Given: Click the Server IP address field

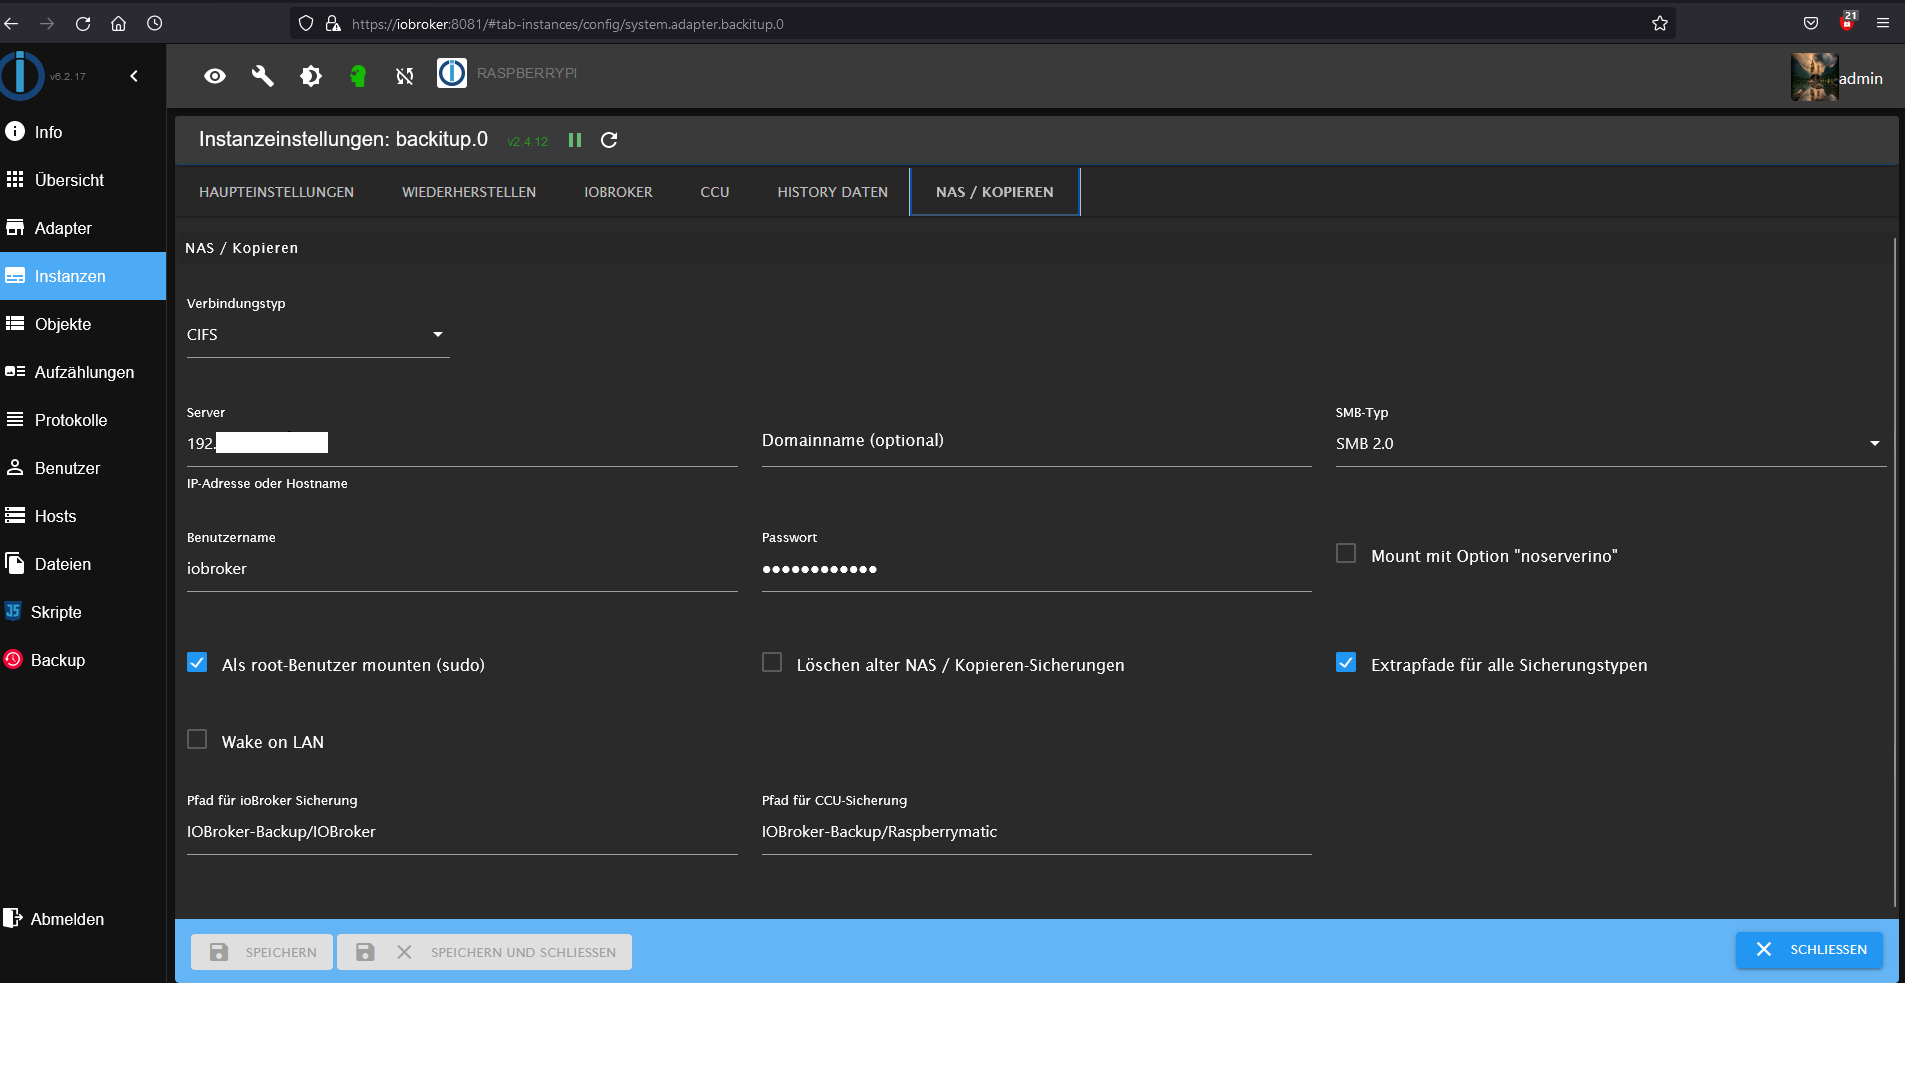Looking at the screenshot, I should 462,444.
